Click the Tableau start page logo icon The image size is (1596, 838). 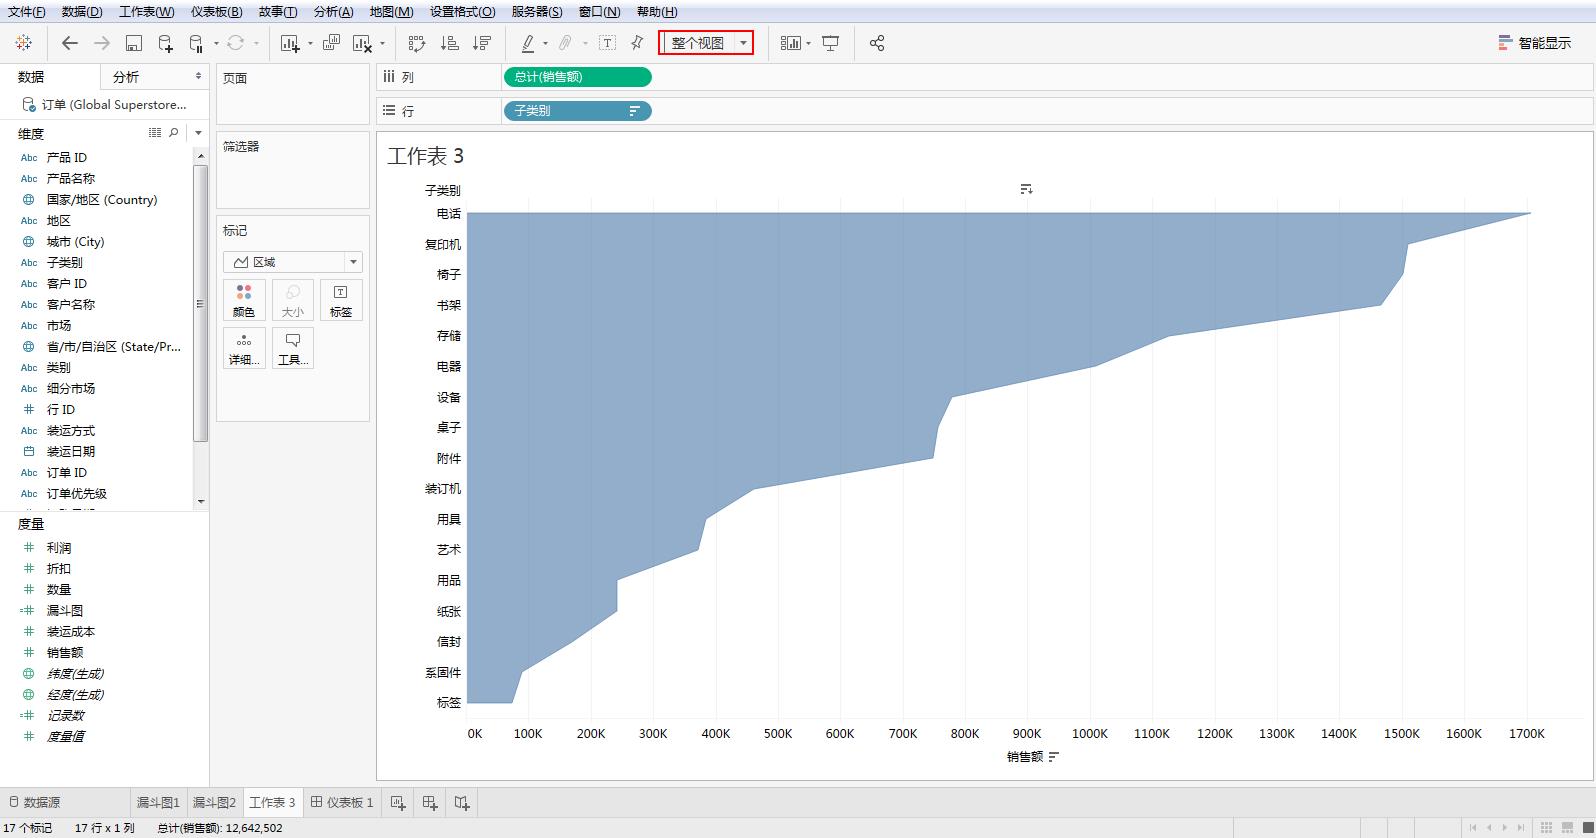24,43
